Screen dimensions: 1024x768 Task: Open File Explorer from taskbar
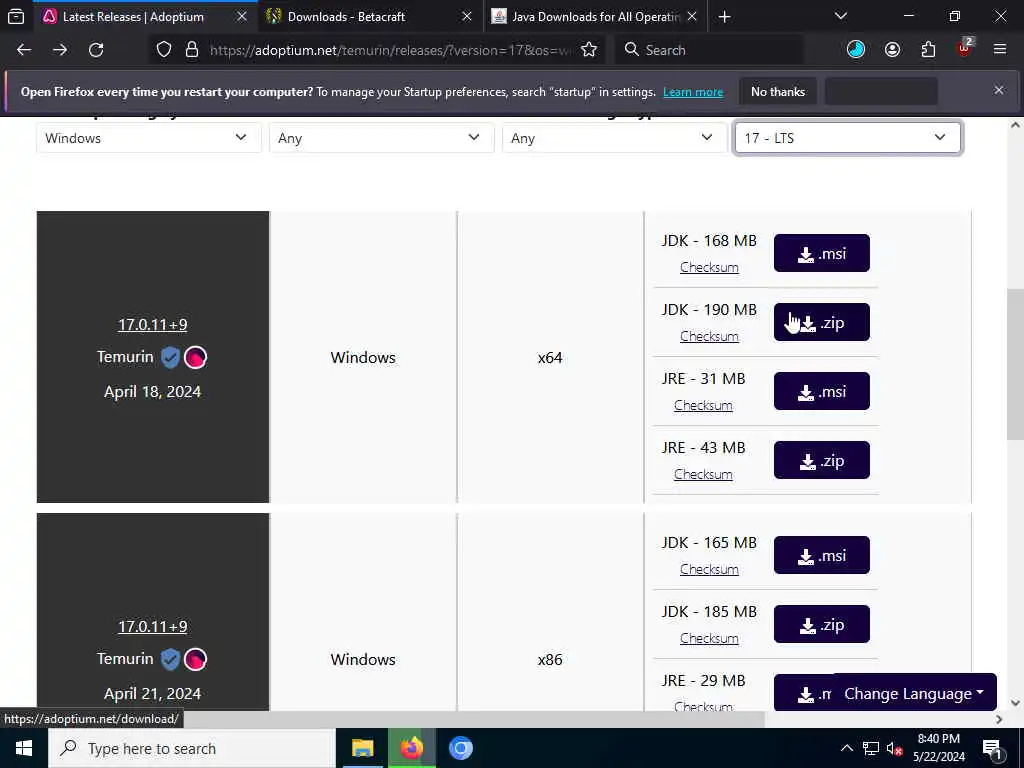(362, 748)
